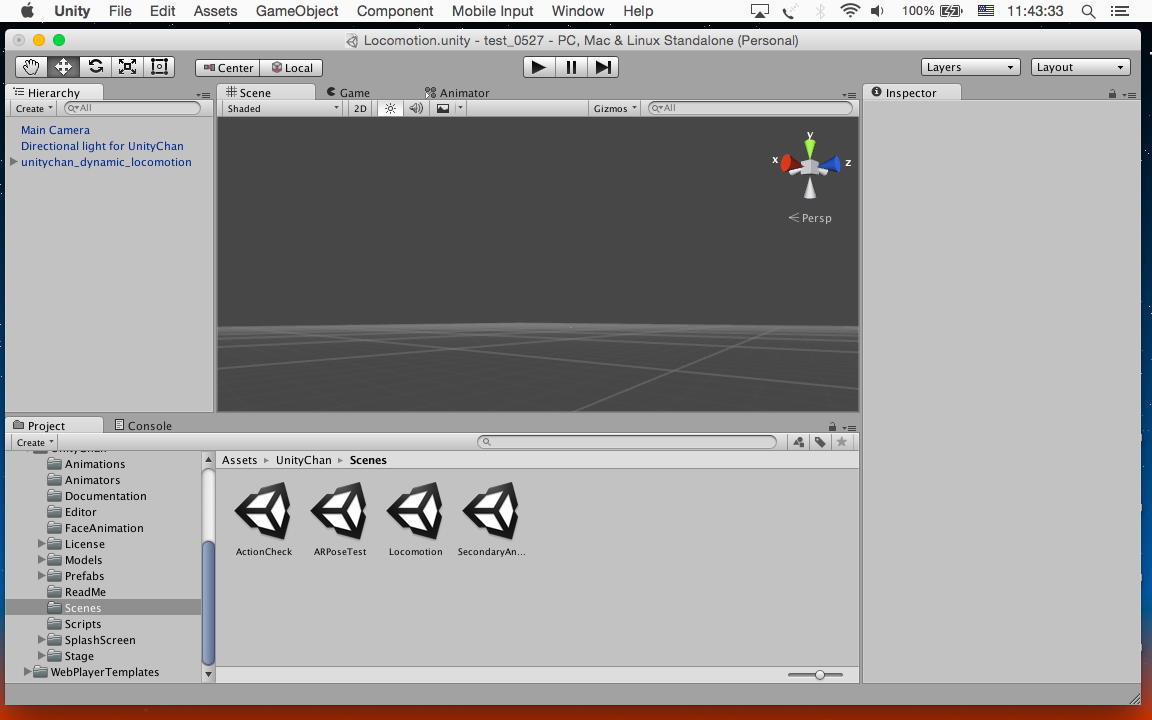Click the Pause button
The image size is (1152, 720).
point(571,67)
